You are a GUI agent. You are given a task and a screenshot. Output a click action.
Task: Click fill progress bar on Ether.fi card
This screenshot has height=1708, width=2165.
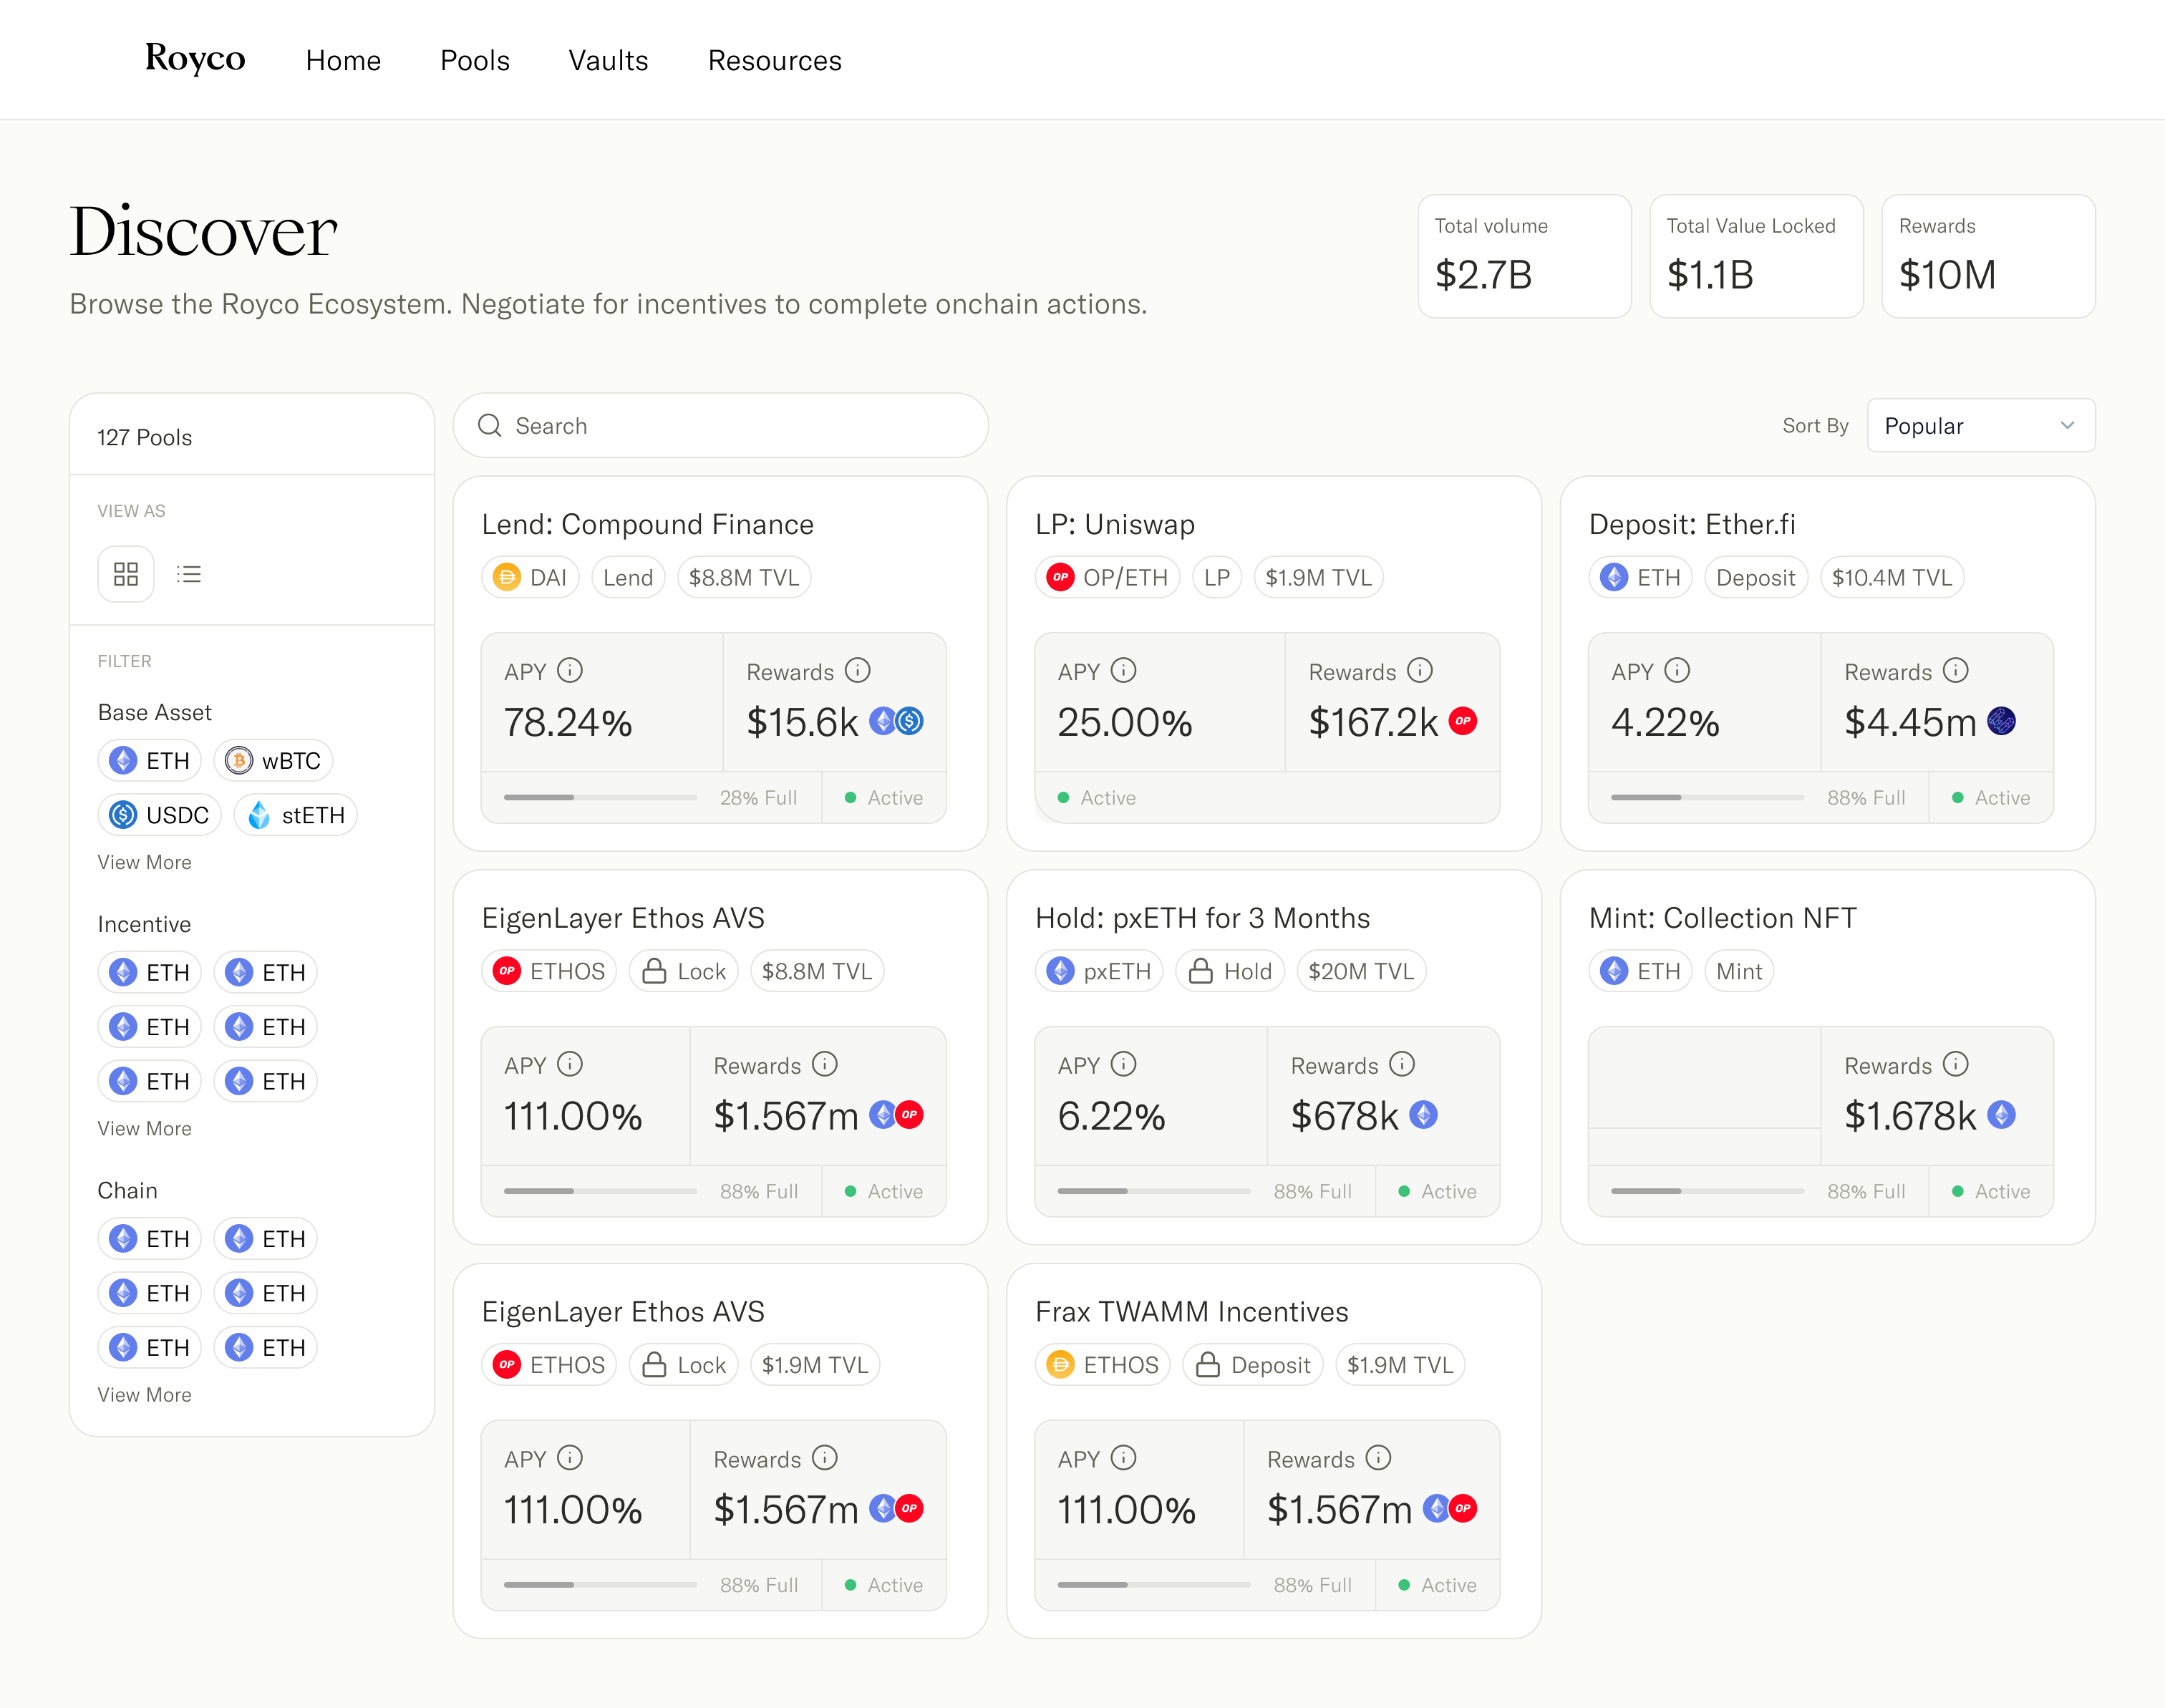click(1707, 798)
